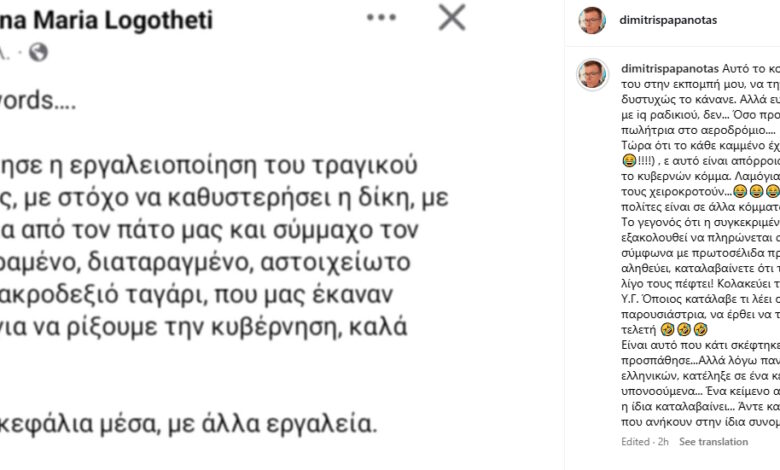780x470 pixels.
Task: Click the Edited 2h timestamp
Action: coord(646,441)
